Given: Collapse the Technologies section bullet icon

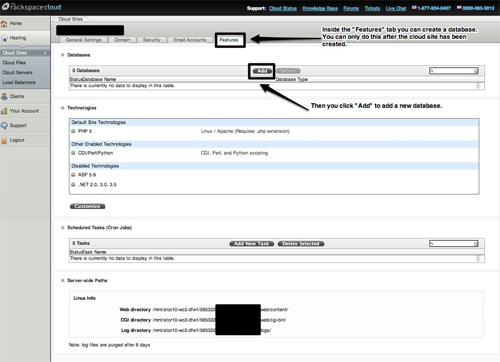Looking at the screenshot, I should pyautogui.click(x=62, y=108).
